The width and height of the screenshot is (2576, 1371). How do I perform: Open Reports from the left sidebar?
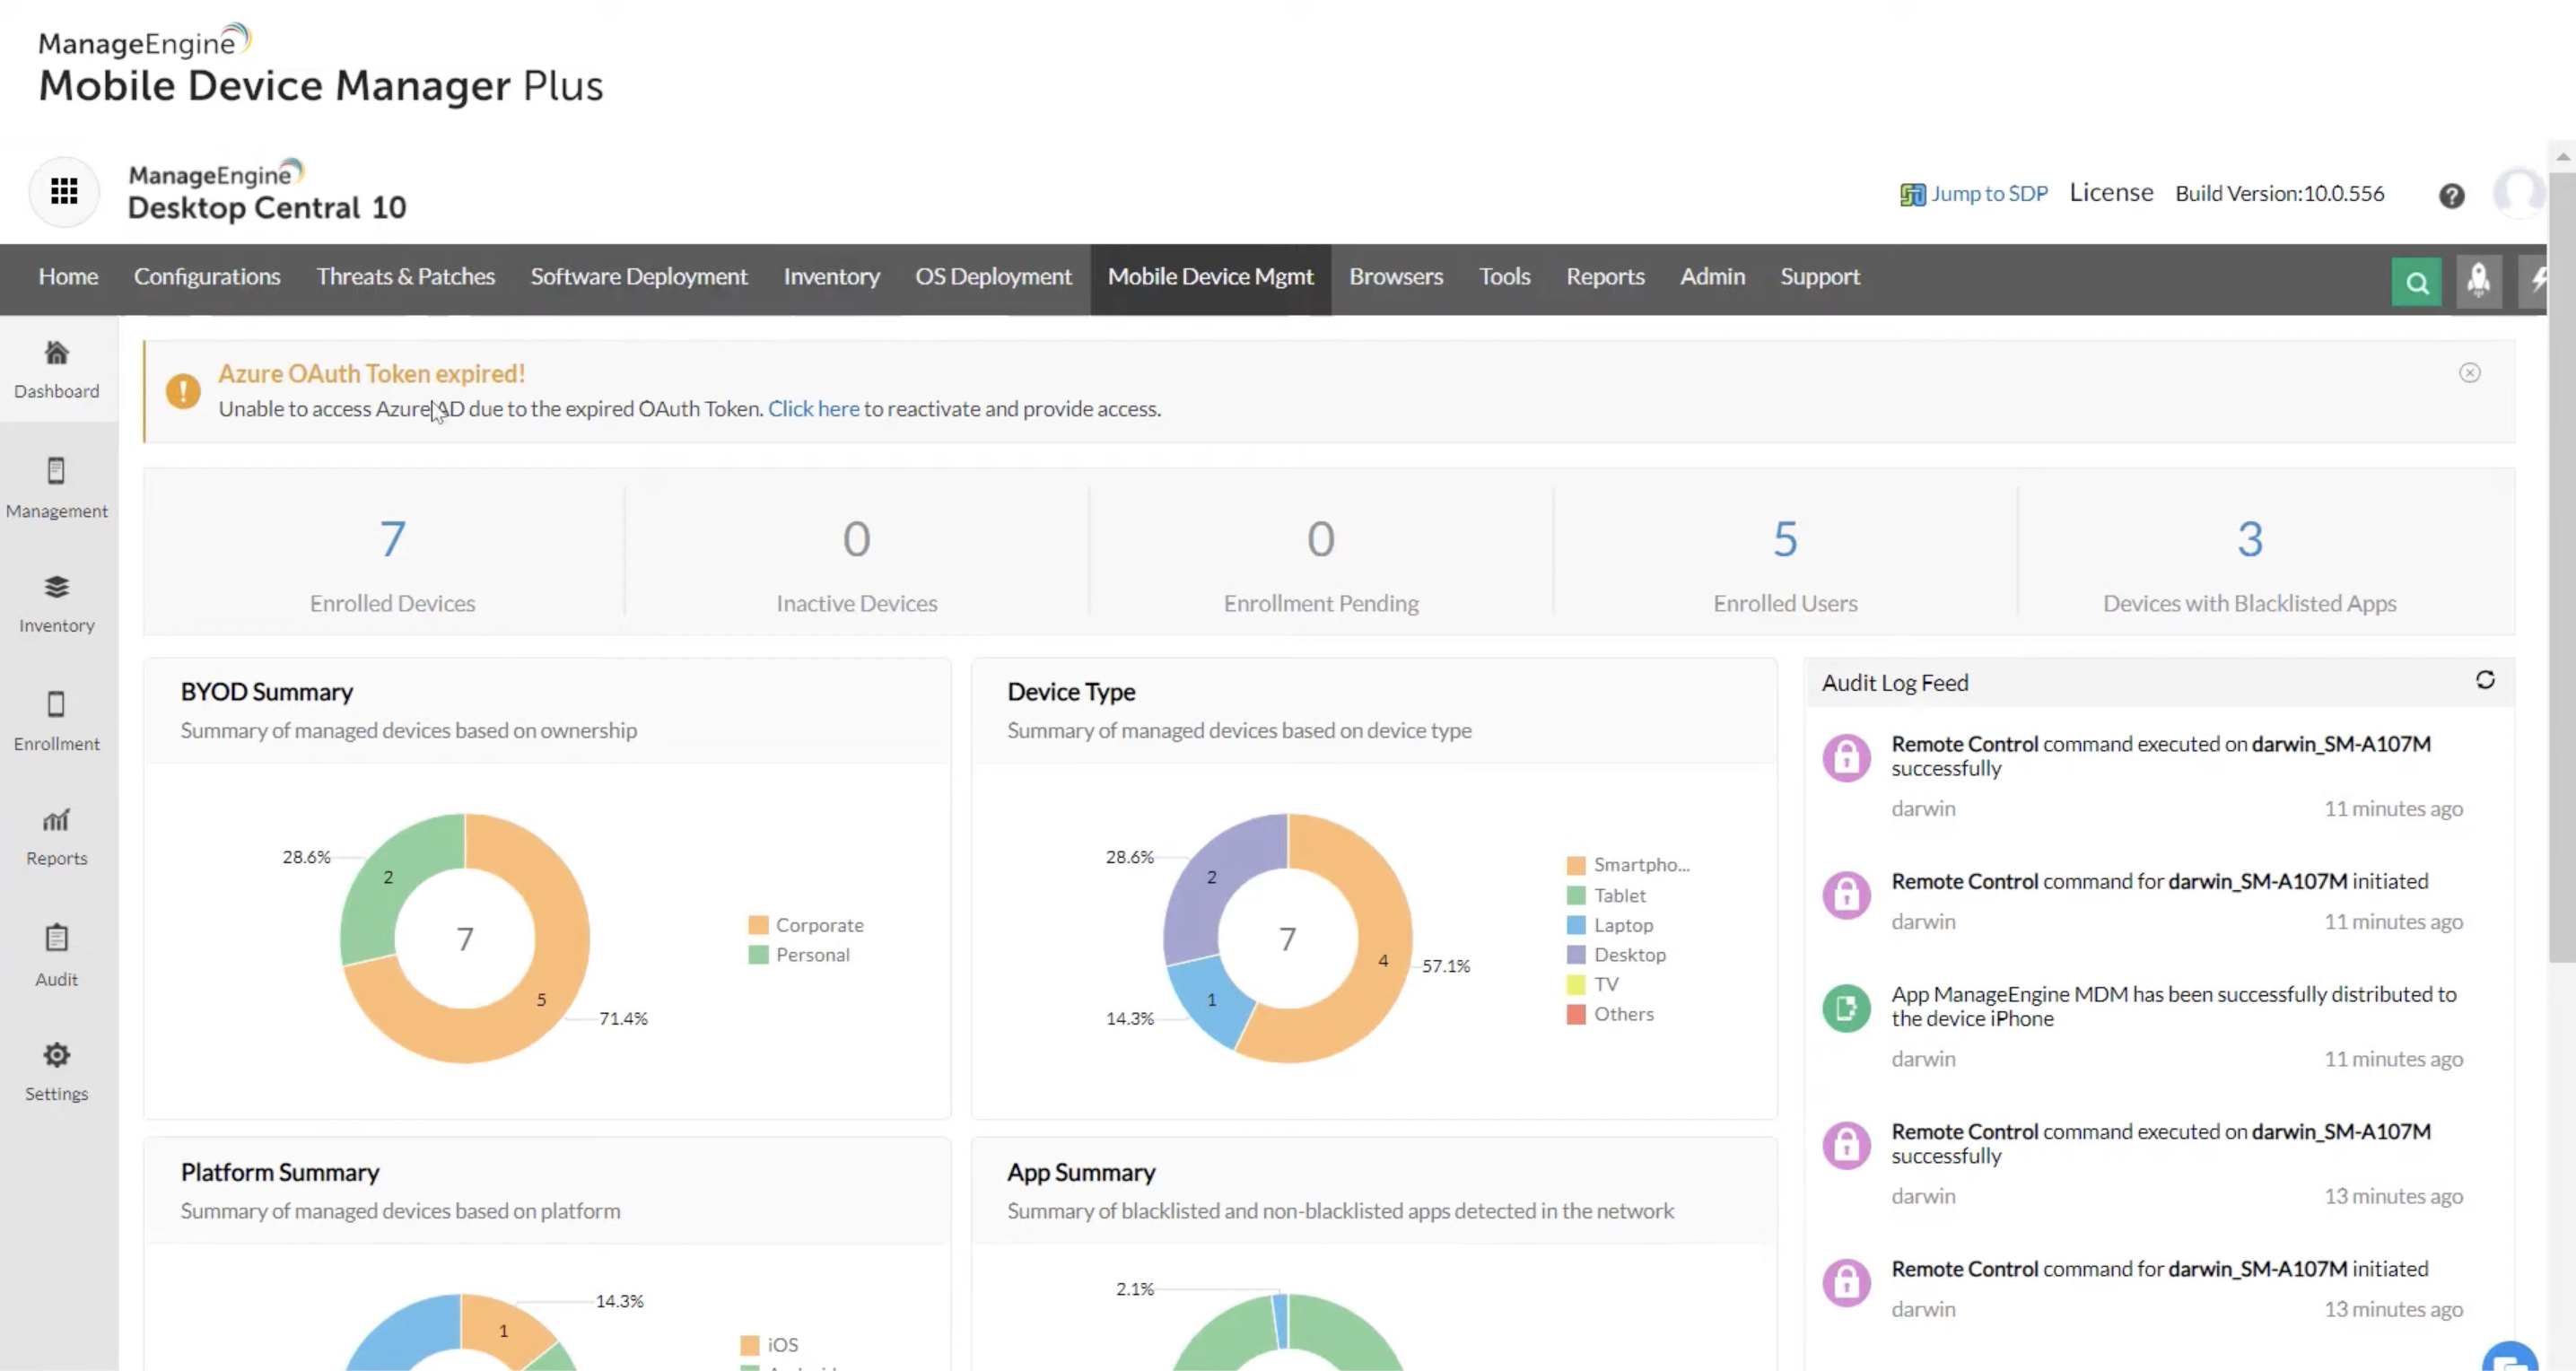click(x=56, y=836)
